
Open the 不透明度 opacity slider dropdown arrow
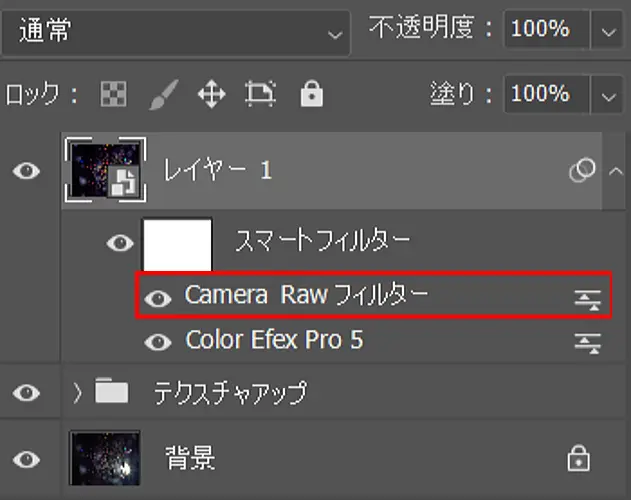click(x=607, y=30)
